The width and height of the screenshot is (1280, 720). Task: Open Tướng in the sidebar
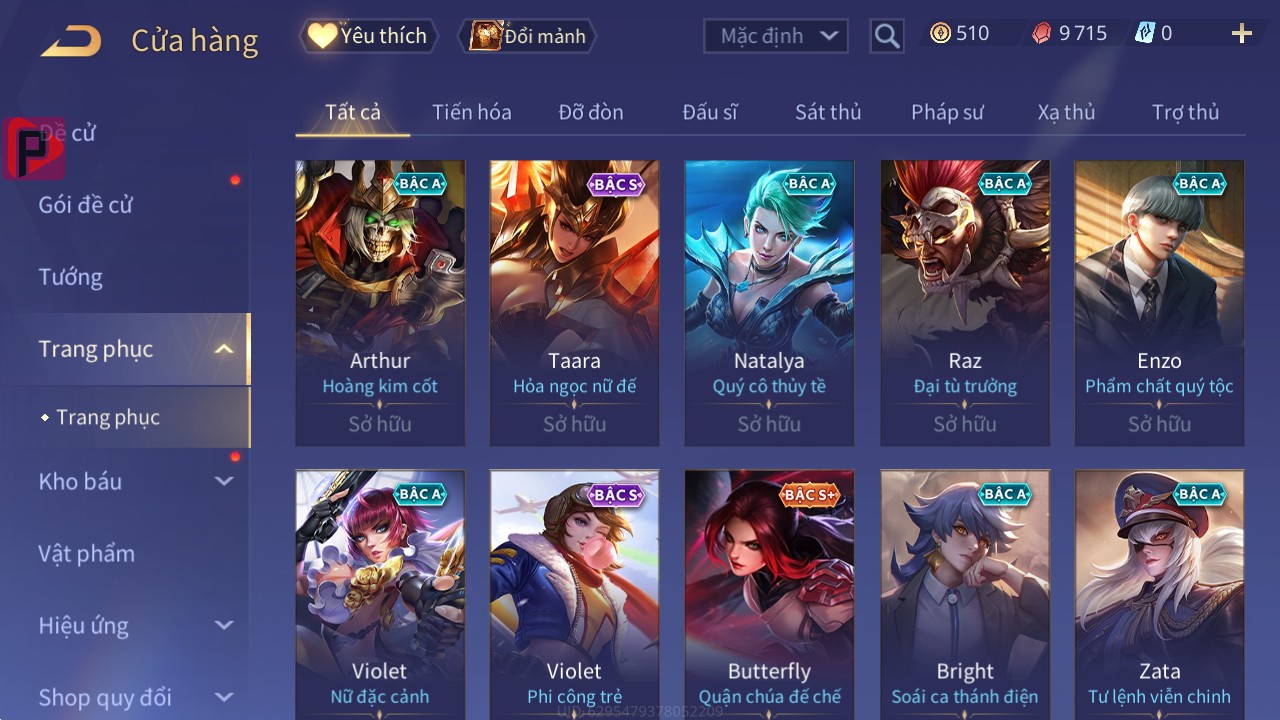tap(71, 277)
